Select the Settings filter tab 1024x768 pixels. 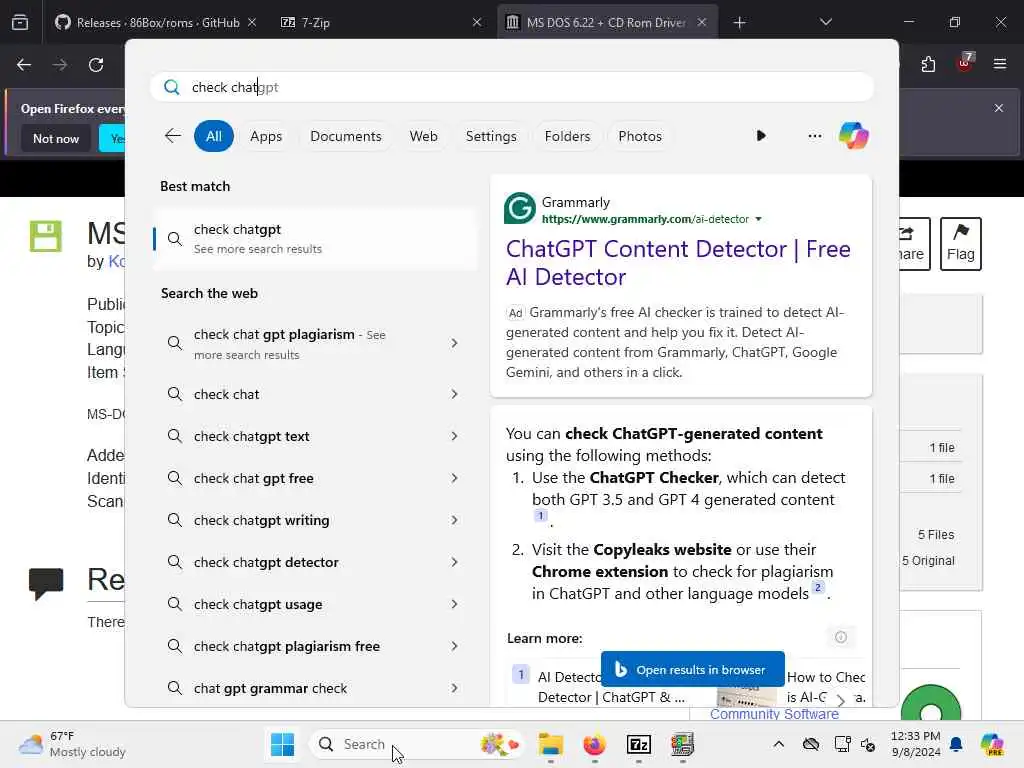pyautogui.click(x=491, y=136)
